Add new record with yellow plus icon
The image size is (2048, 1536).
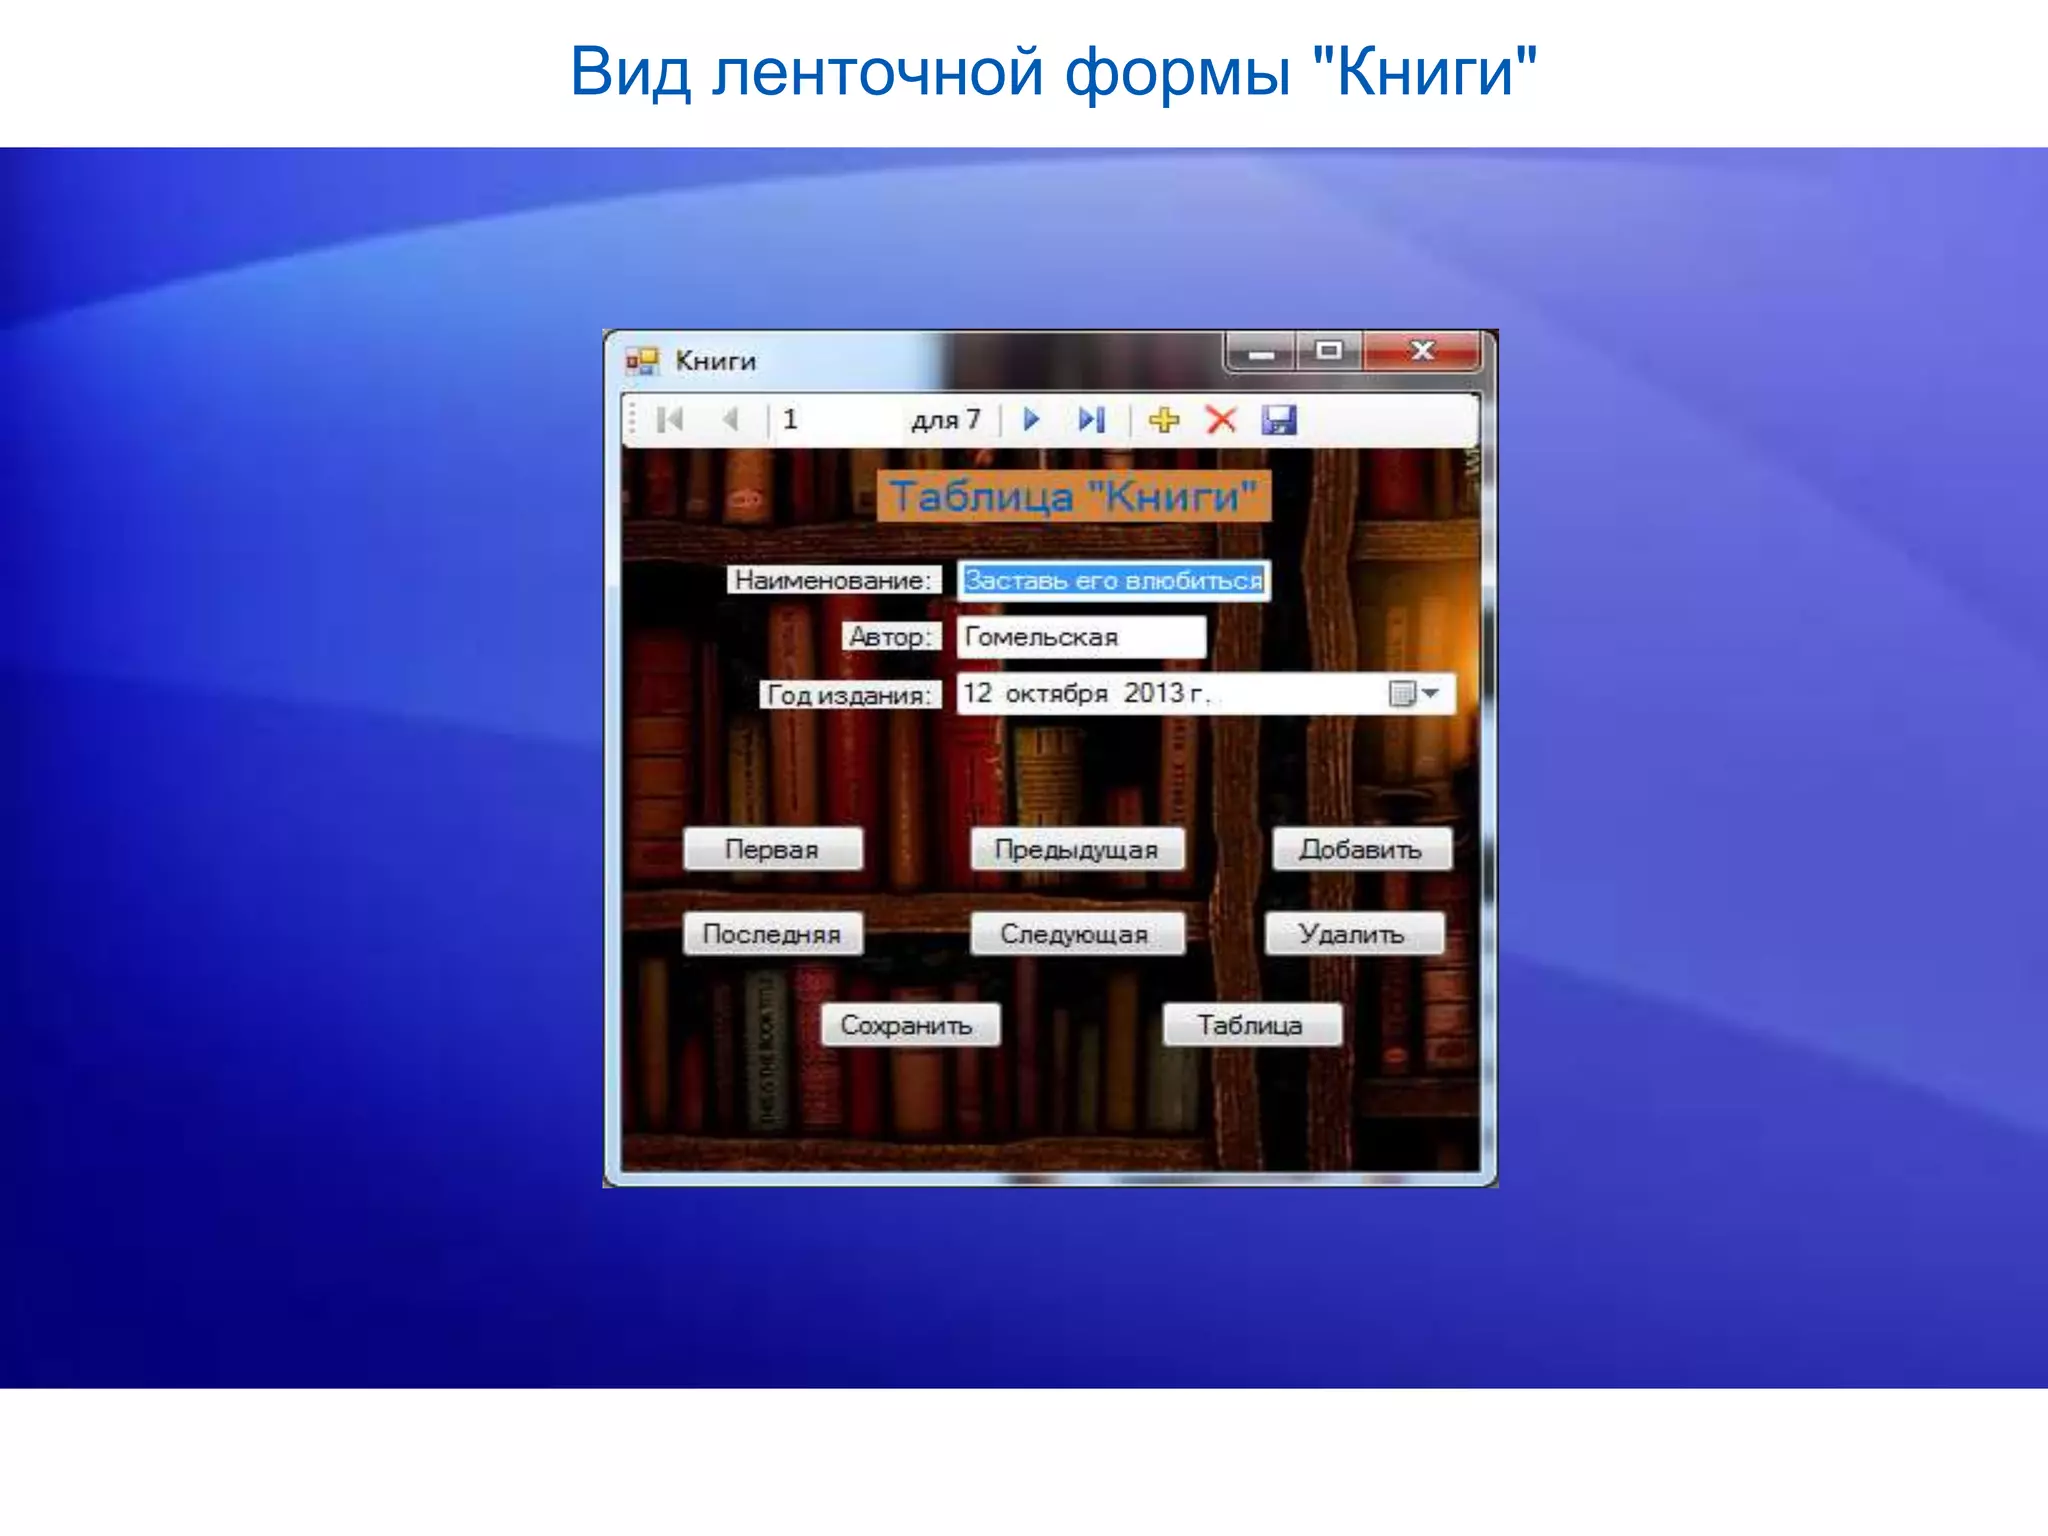(1163, 419)
